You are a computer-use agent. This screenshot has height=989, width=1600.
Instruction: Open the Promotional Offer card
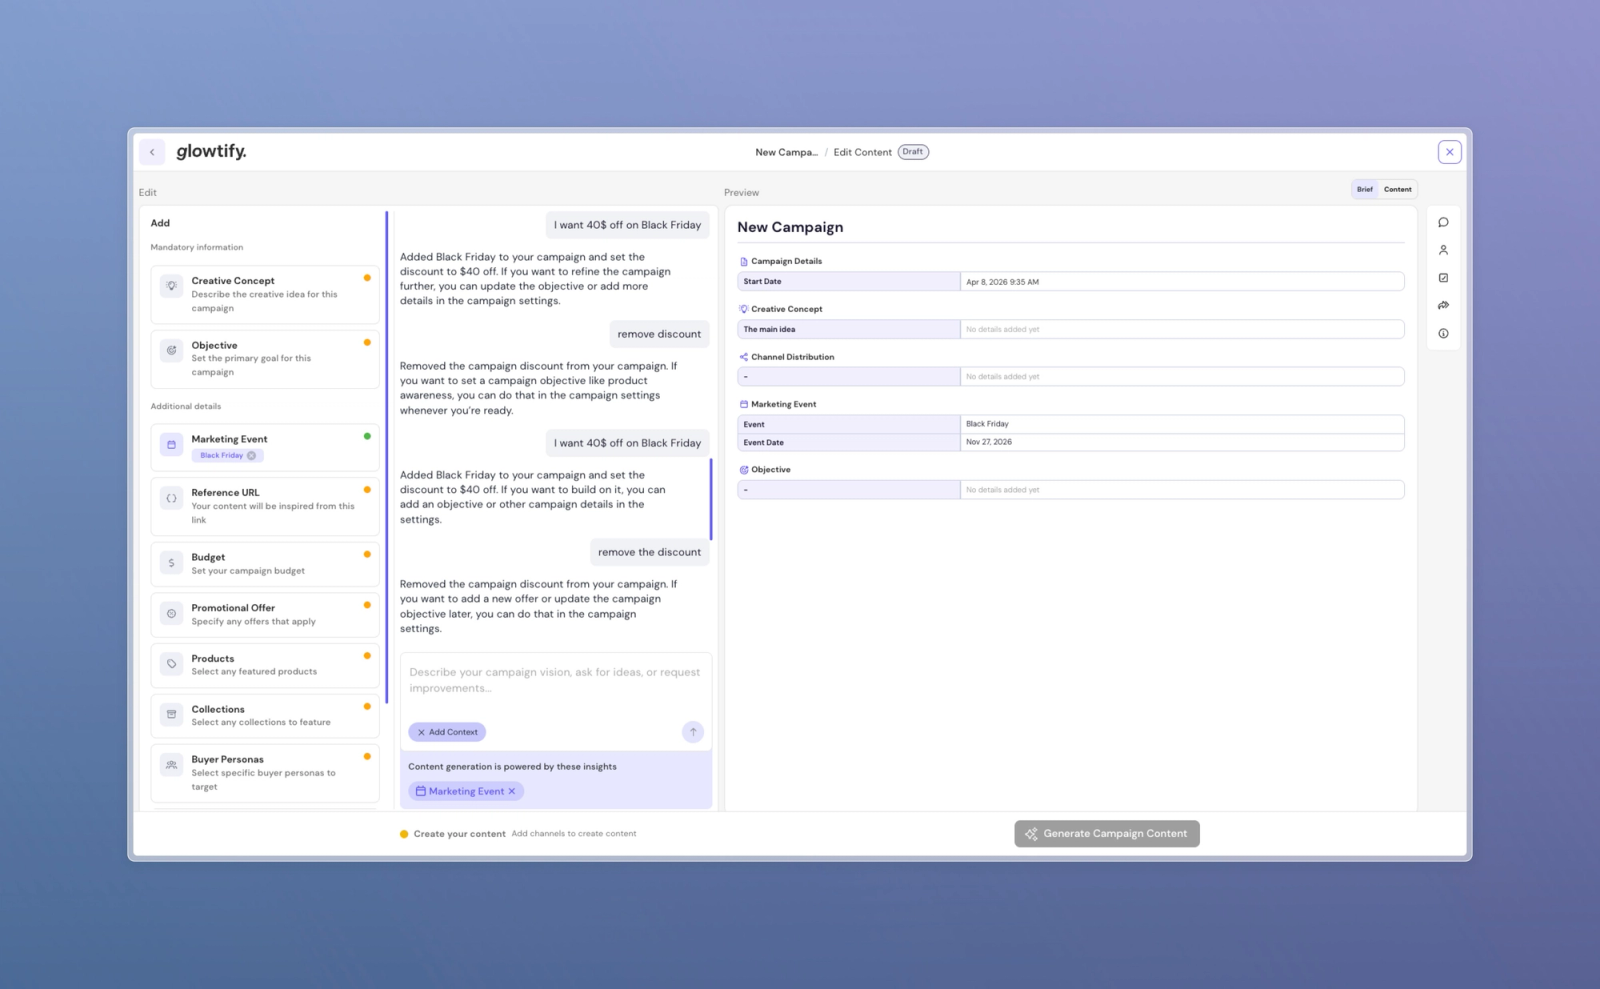coord(265,615)
